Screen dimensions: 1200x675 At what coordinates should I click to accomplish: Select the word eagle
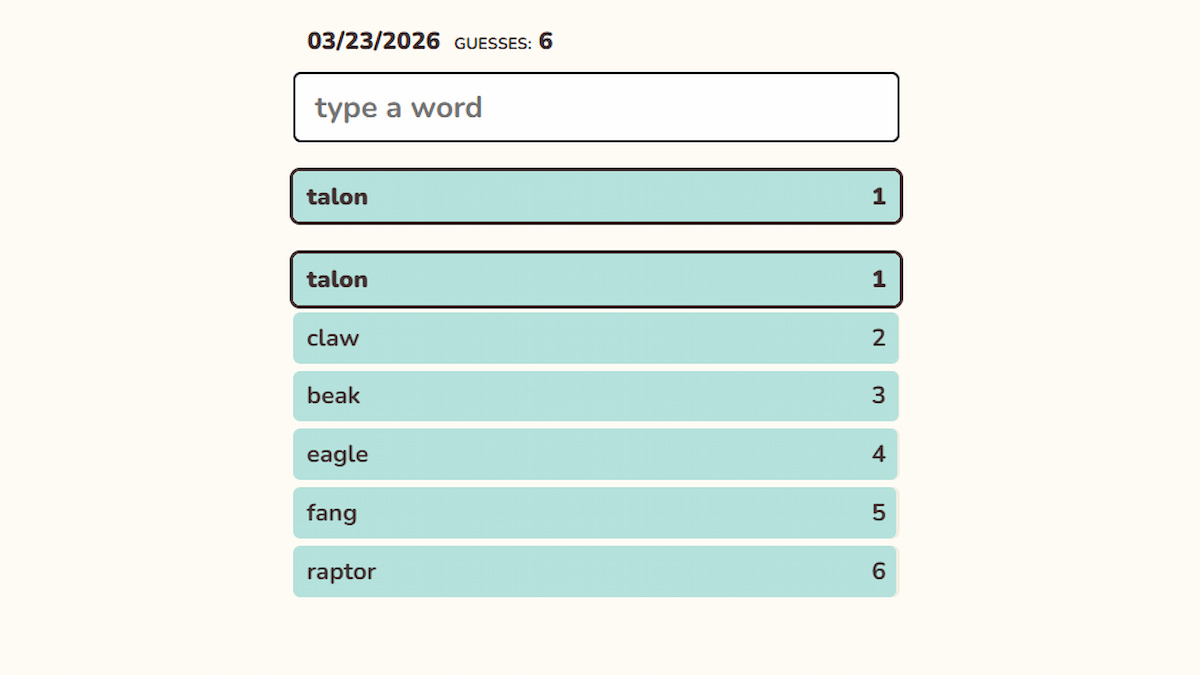pyautogui.click(x=338, y=455)
